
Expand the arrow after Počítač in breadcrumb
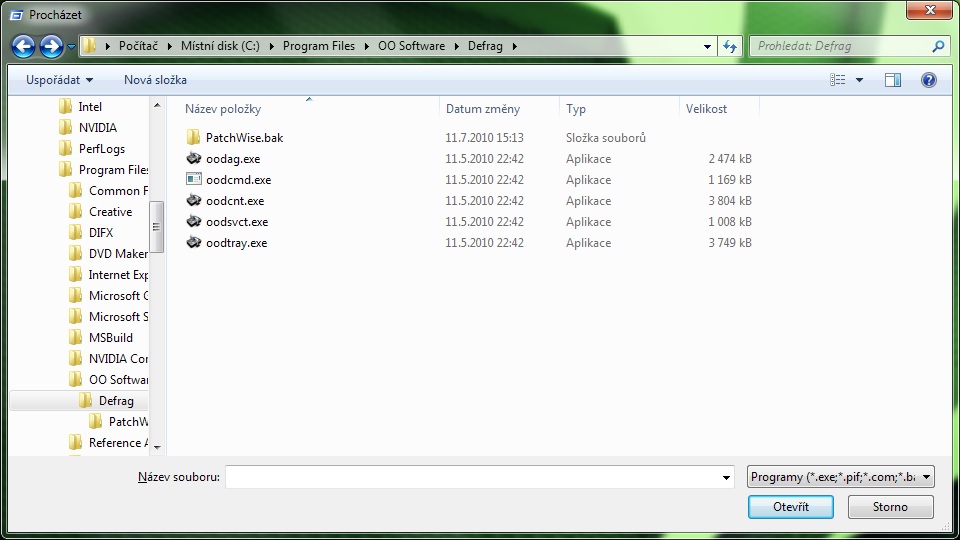pos(168,46)
